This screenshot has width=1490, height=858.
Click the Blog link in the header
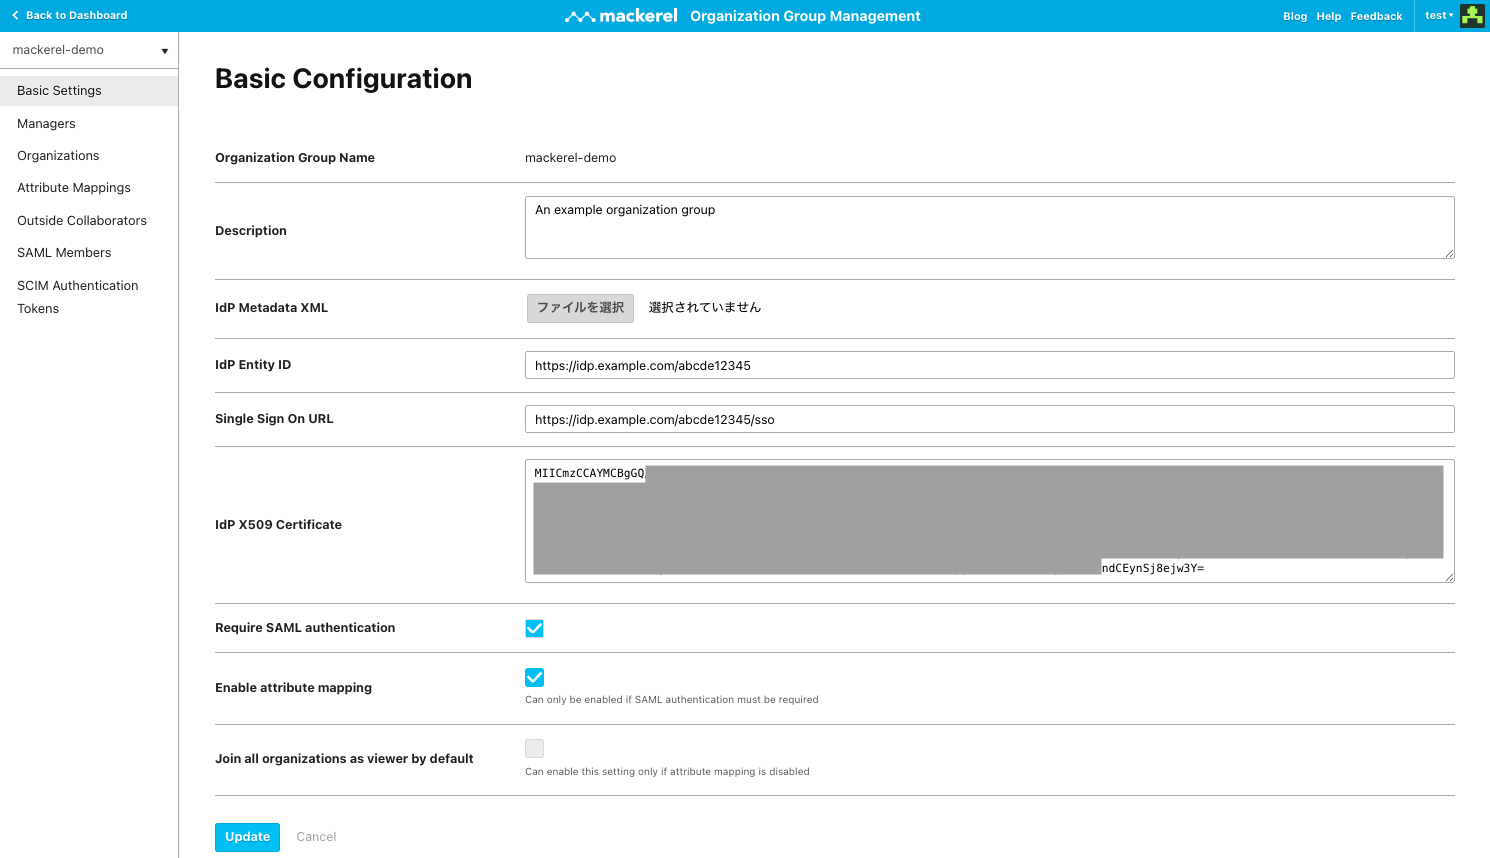(x=1295, y=16)
